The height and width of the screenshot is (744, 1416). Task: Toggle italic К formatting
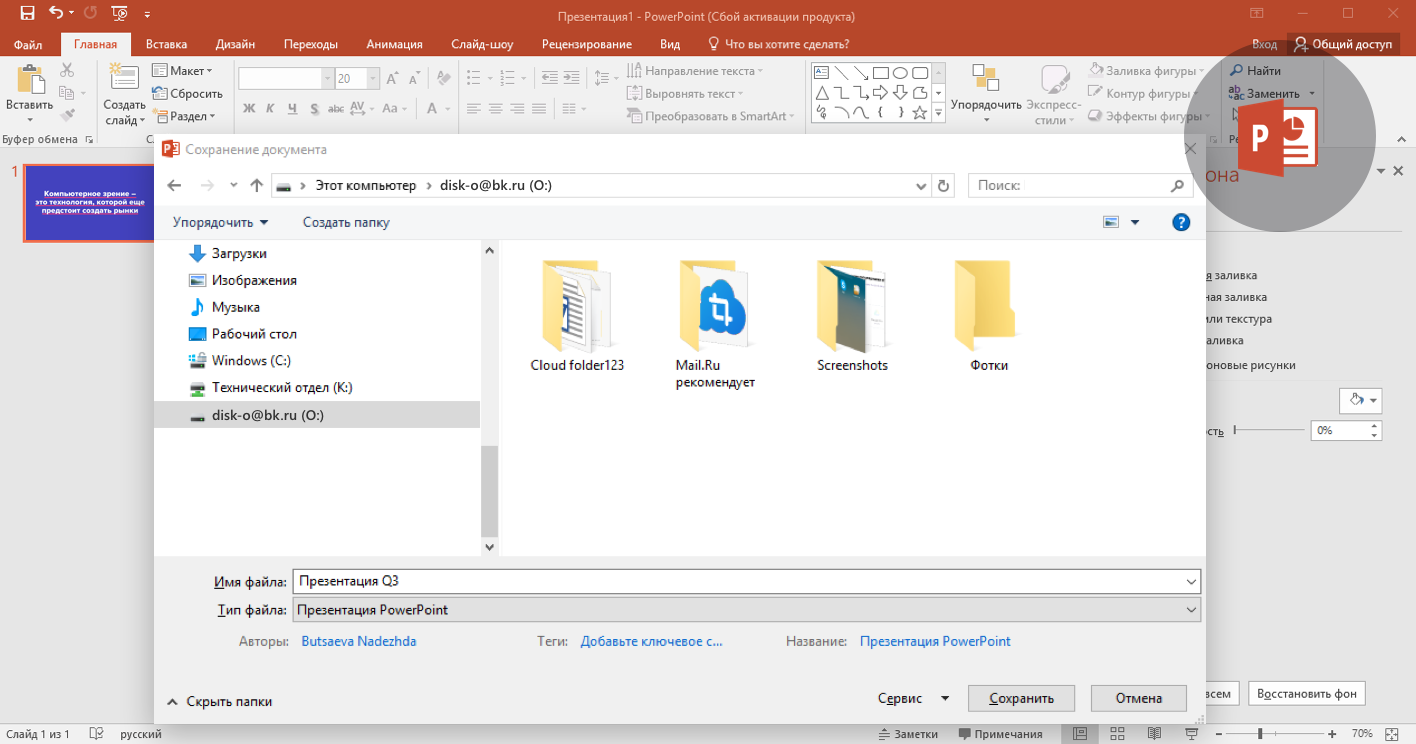point(270,109)
